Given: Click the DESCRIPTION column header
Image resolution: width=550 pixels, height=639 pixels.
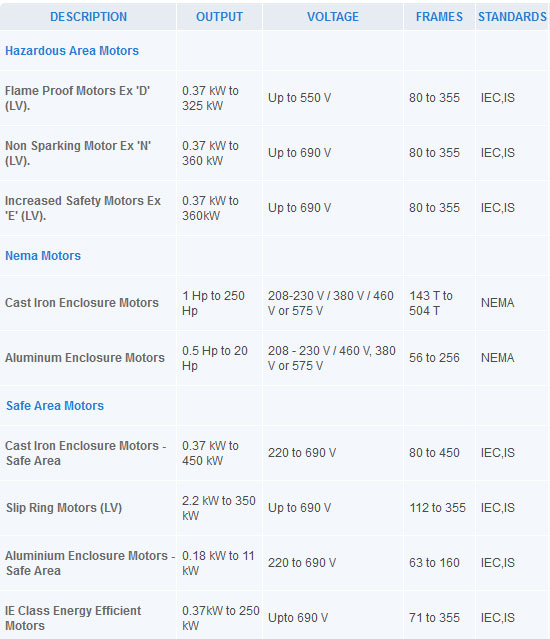Looking at the screenshot, I should [88, 17].
